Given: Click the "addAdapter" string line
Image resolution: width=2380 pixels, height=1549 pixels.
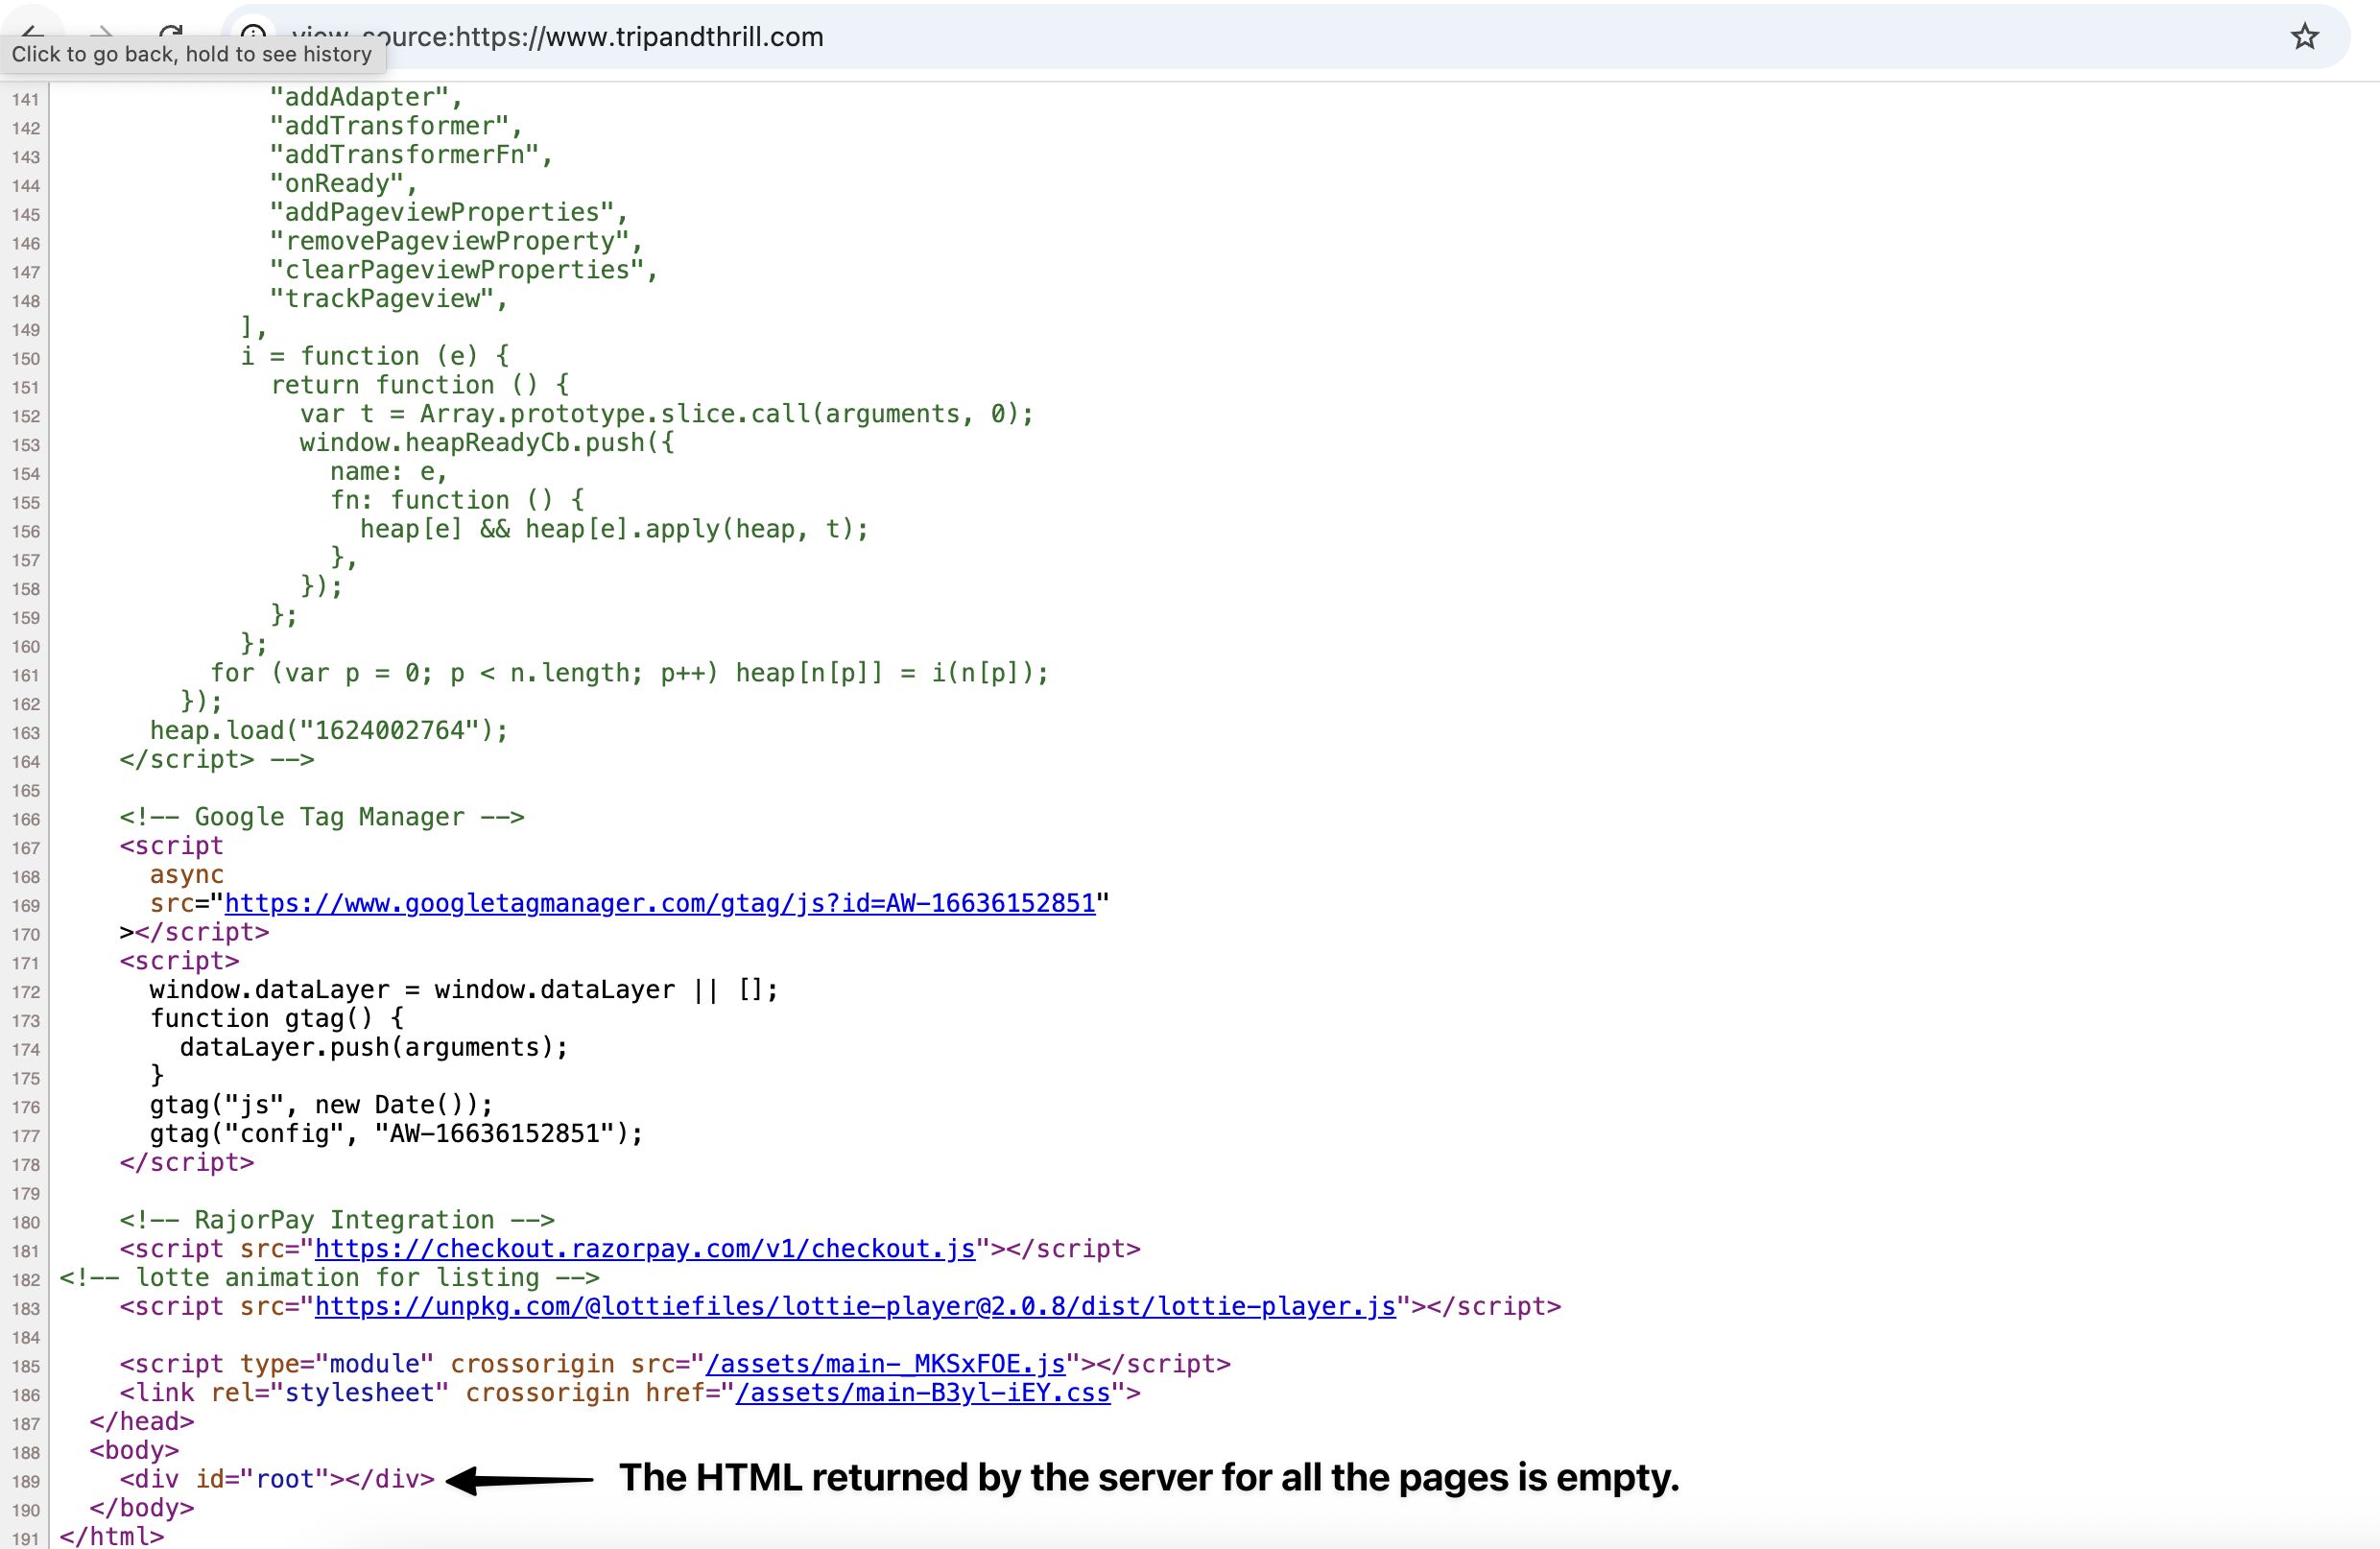Looking at the screenshot, I should [x=367, y=98].
